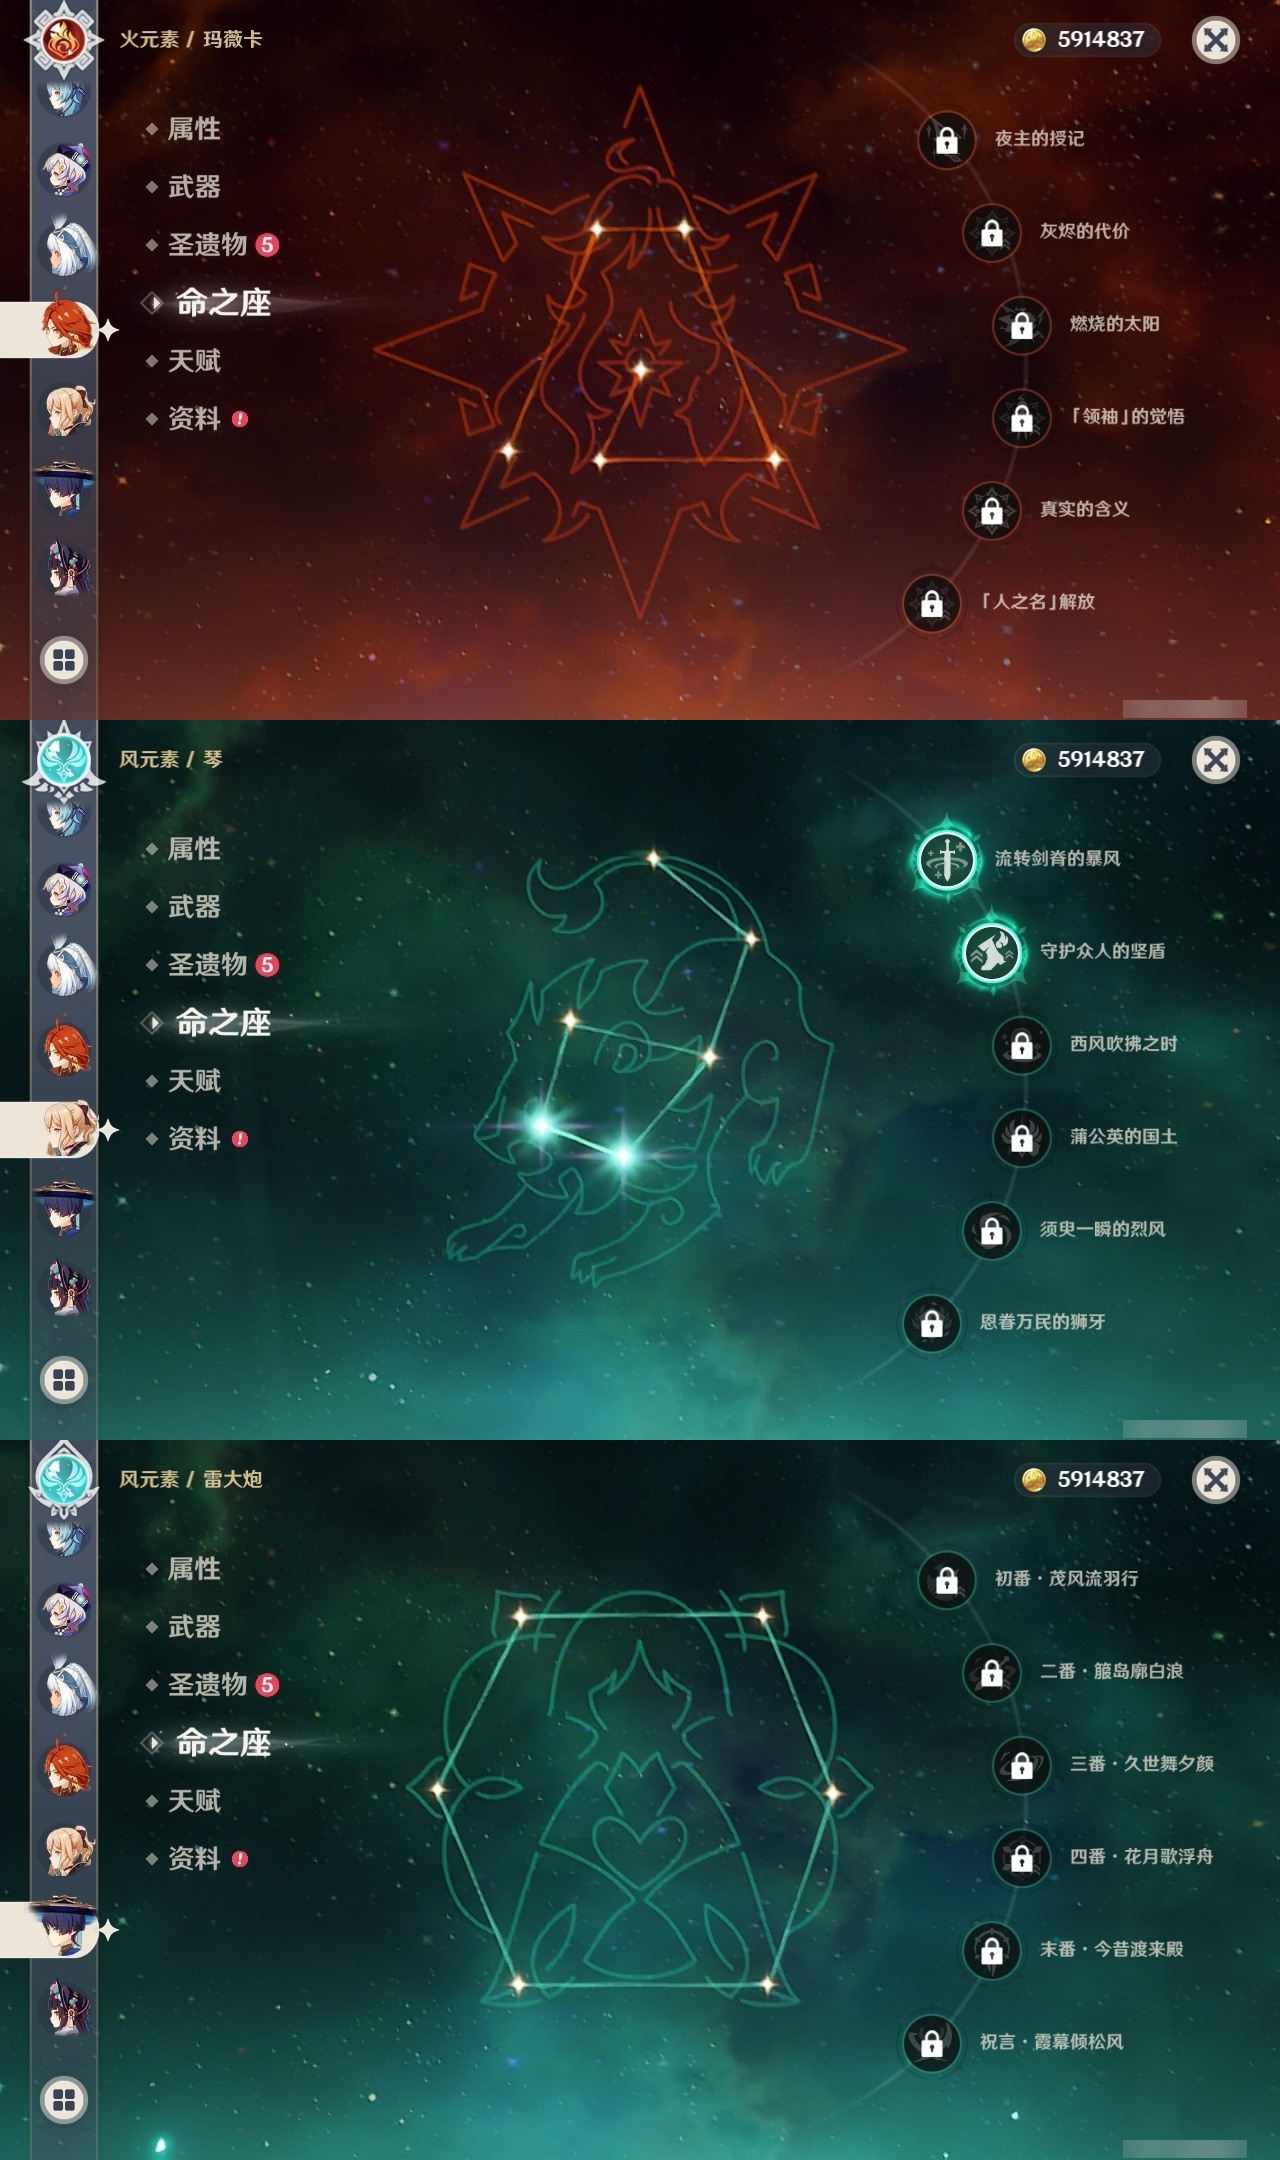Select the unlocked 守护众人的坚盾 icon
This screenshot has width=1280, height=2160.
[991, 952]
